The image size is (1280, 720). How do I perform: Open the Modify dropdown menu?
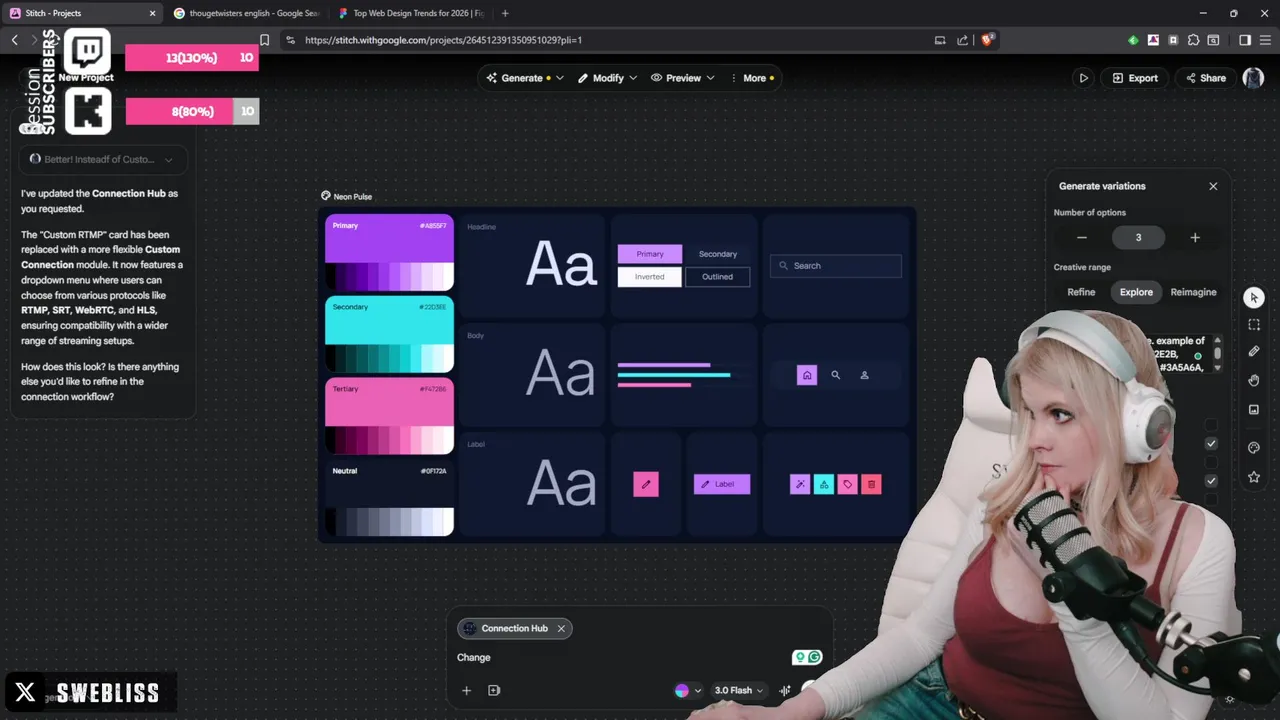607,78
